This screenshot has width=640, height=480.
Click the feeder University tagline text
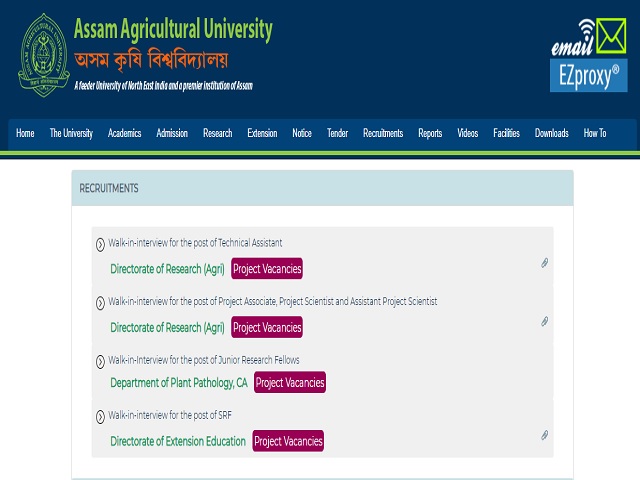click(163, 86)
